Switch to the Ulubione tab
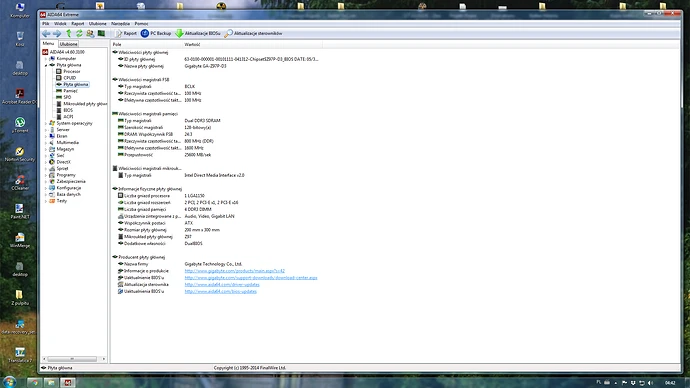Screen dimensions: 690x388 (69, 44)
